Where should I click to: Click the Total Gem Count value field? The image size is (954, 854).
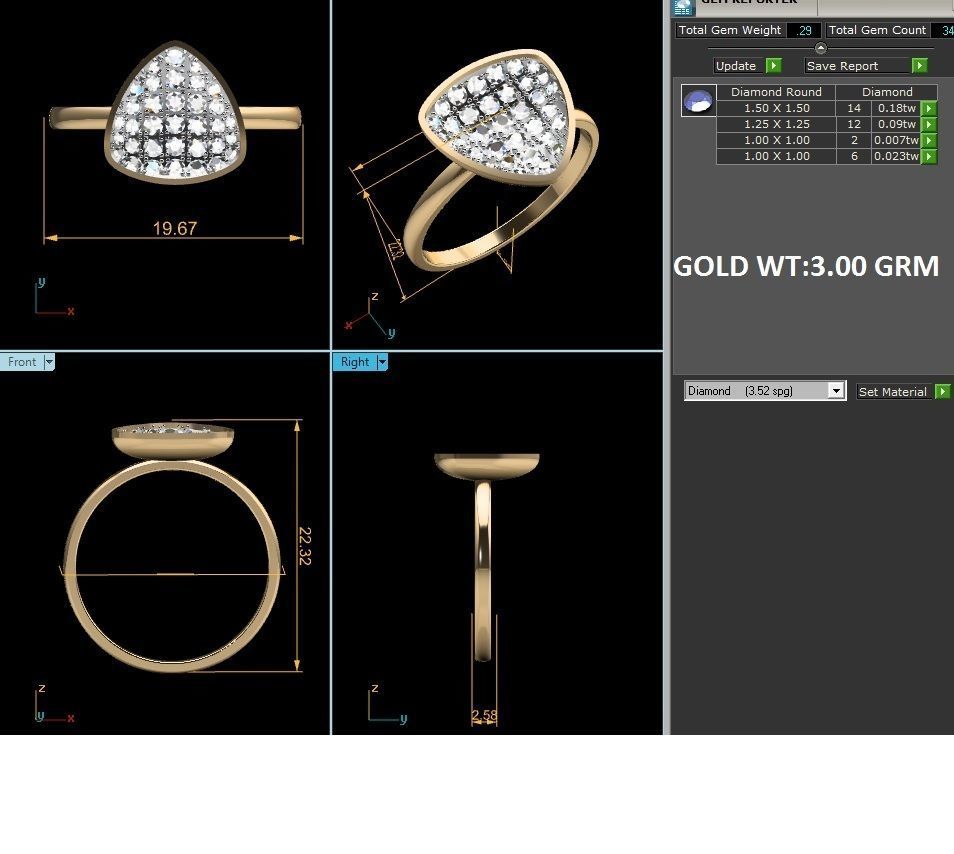943,30
